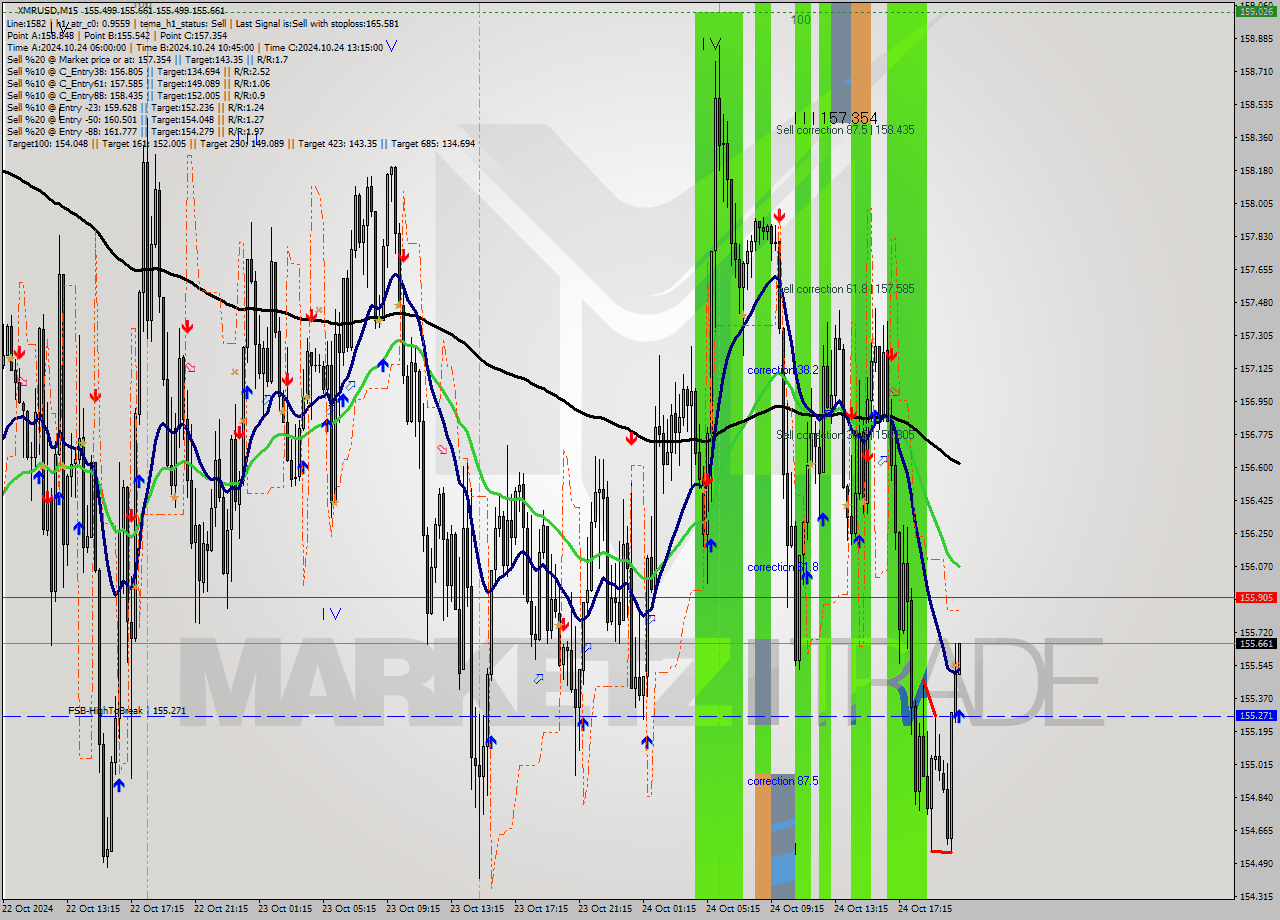Click the small blue V marker after Time C
The image size is (1280, 920).
click(391, 46)
